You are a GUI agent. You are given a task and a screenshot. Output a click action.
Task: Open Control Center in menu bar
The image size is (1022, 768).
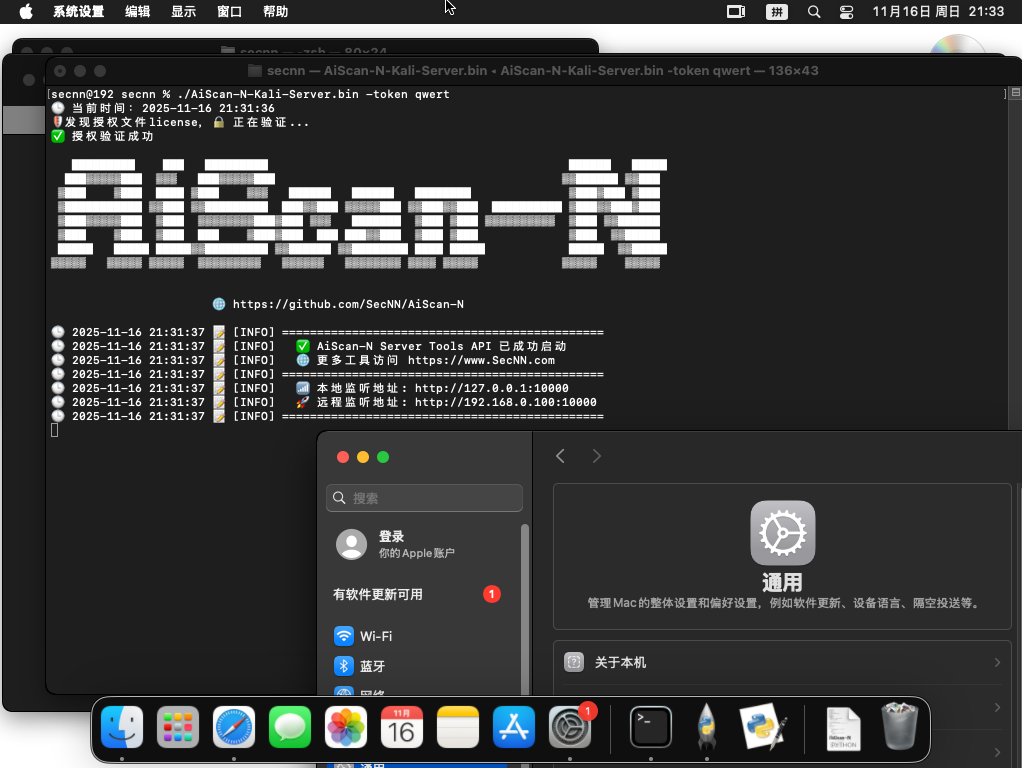[847, 12]
